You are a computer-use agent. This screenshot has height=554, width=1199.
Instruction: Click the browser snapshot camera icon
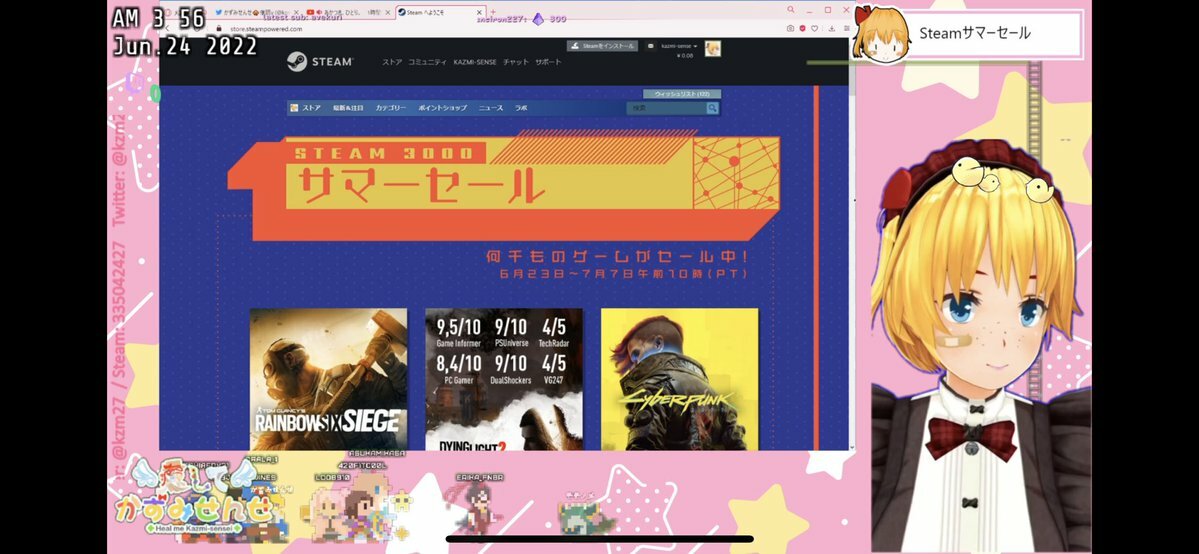pyautogui.click(x=790, y=28)
